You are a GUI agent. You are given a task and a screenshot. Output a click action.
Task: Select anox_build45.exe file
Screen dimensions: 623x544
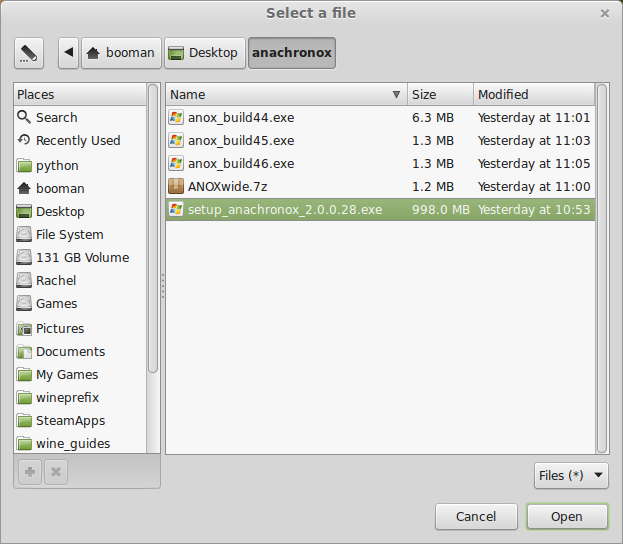click(x=380, y=141)
